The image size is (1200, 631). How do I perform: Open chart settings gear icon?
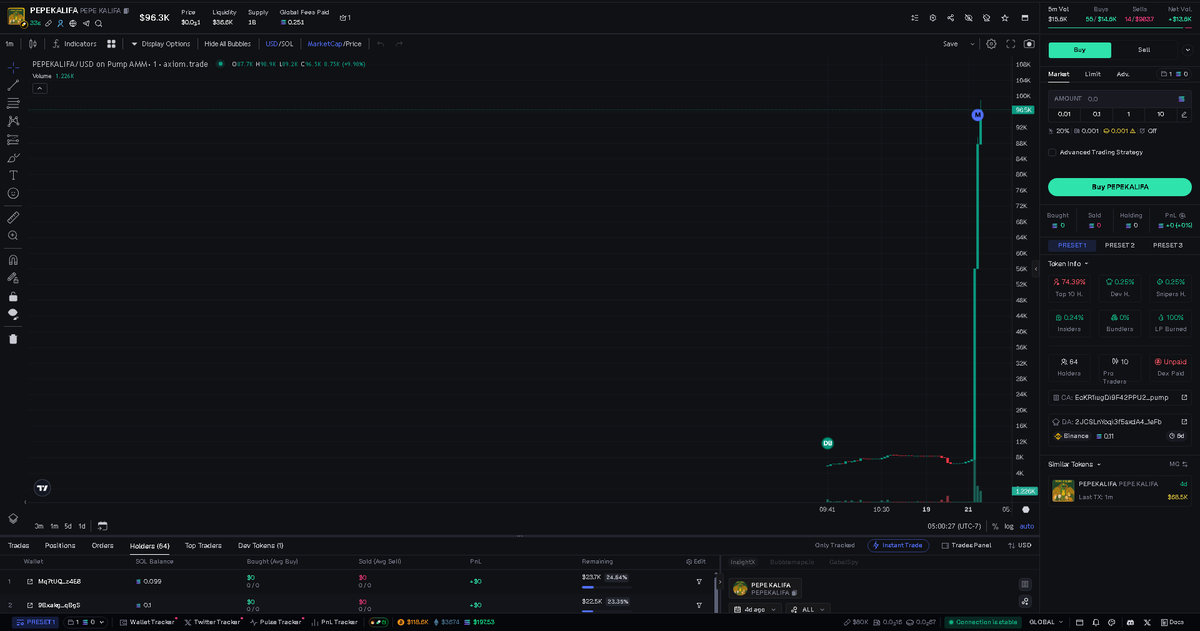991,44
